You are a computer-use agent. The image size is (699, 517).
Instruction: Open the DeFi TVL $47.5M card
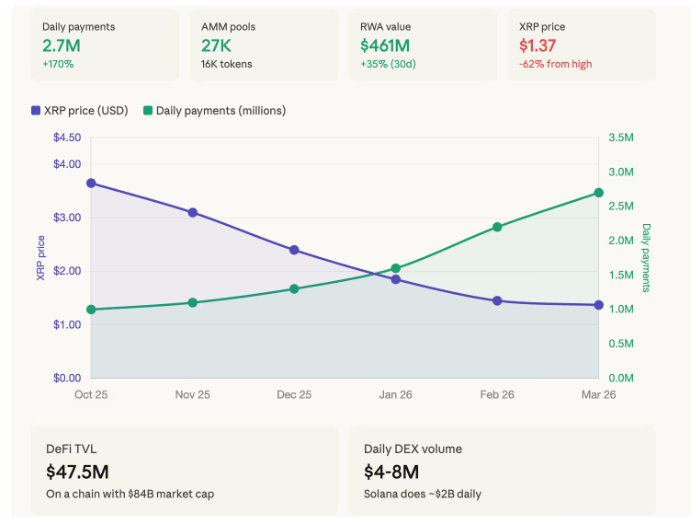pyautogui.click(x=185, y=471)
